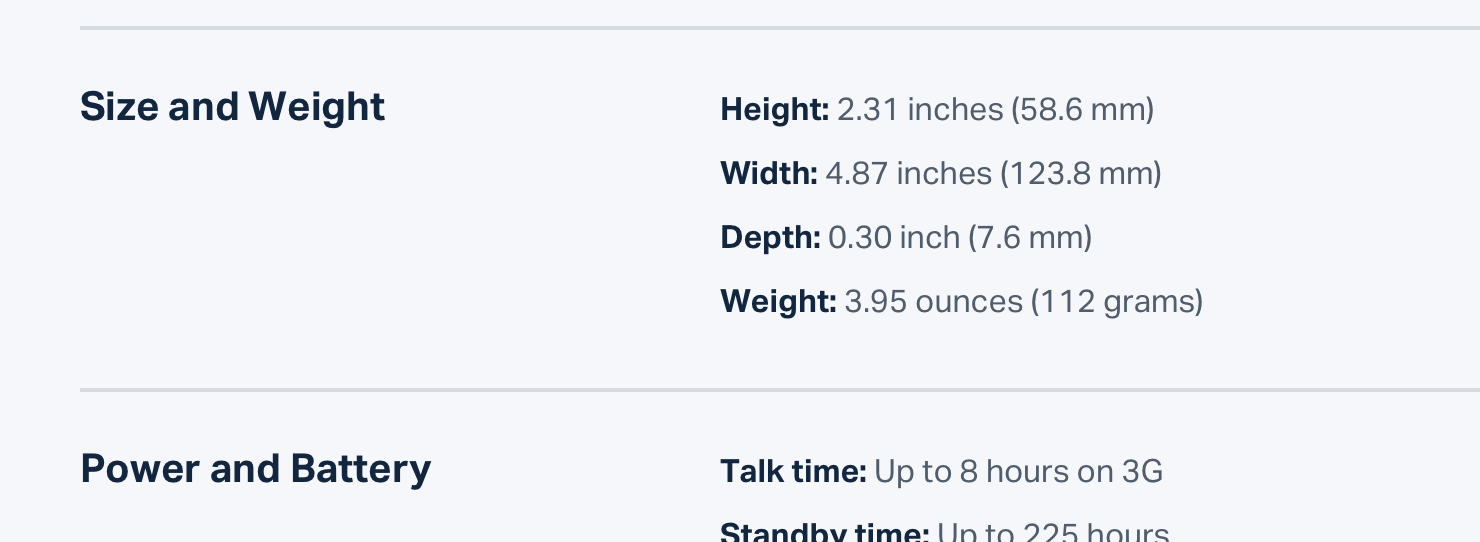This screenshot has width=1480, height=542.
Task: Click the Power and Battery heading
Action: click(255, 469)
